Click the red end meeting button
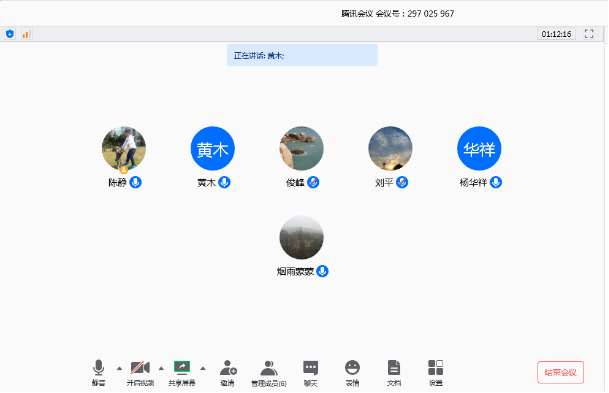Viewport: 609px width, 393px height. (560, 372)
